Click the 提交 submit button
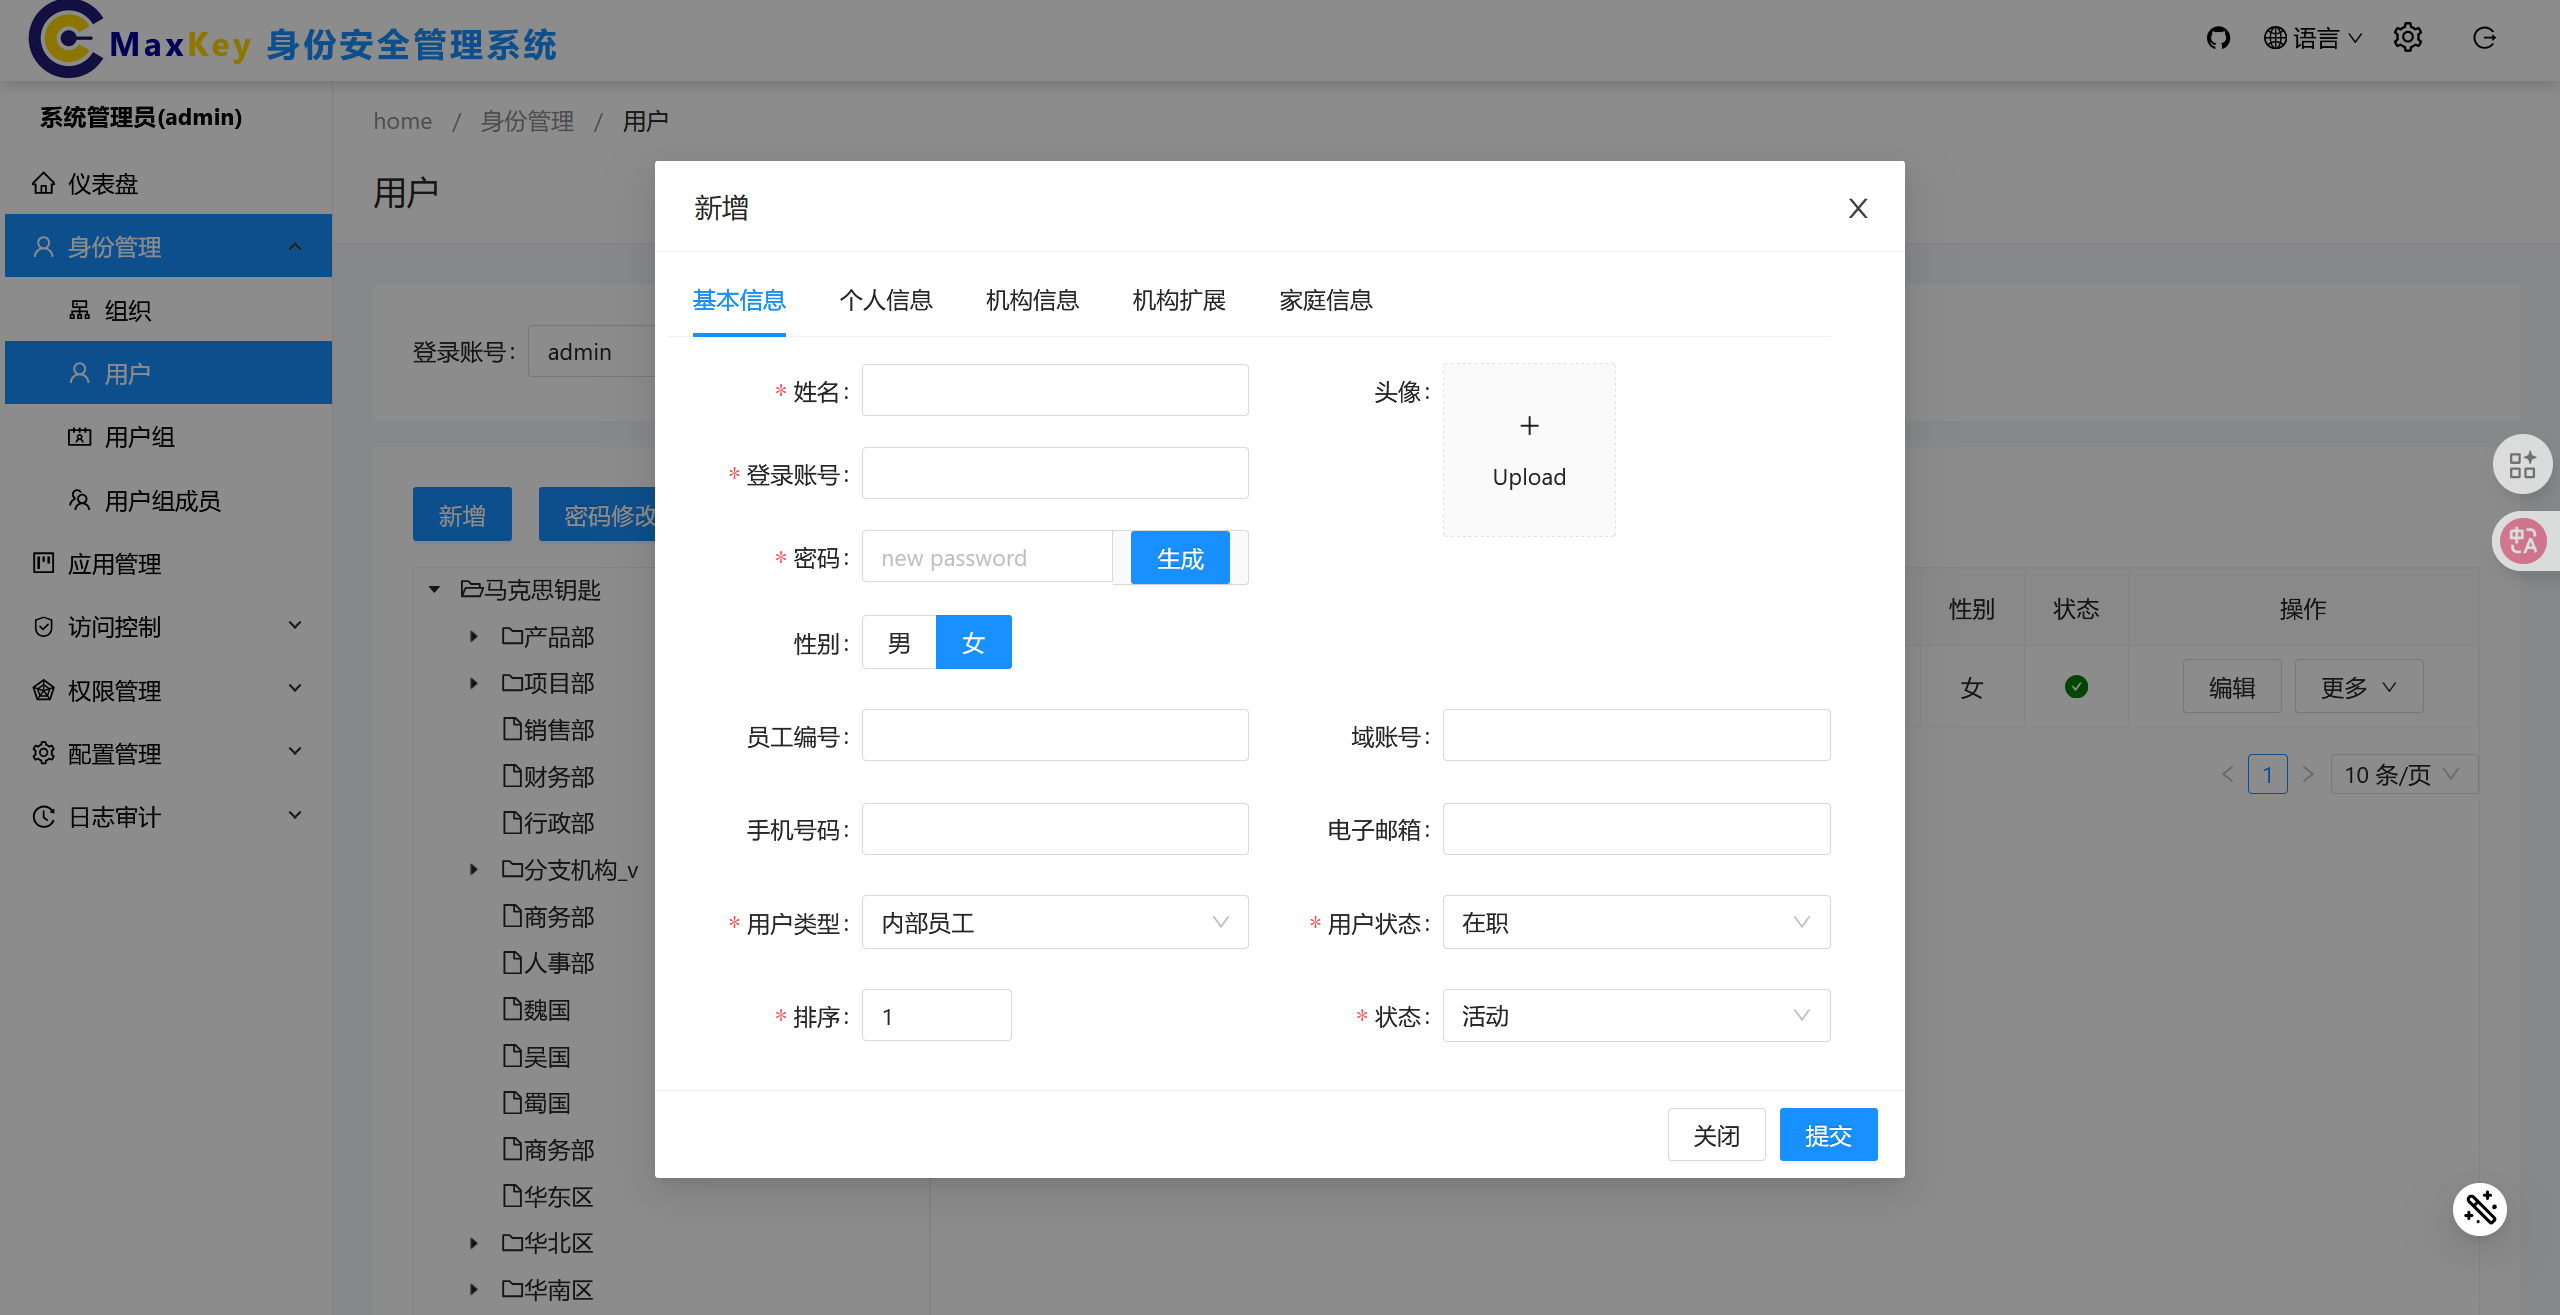2560x1315 pixels. coord(1828,1134)
